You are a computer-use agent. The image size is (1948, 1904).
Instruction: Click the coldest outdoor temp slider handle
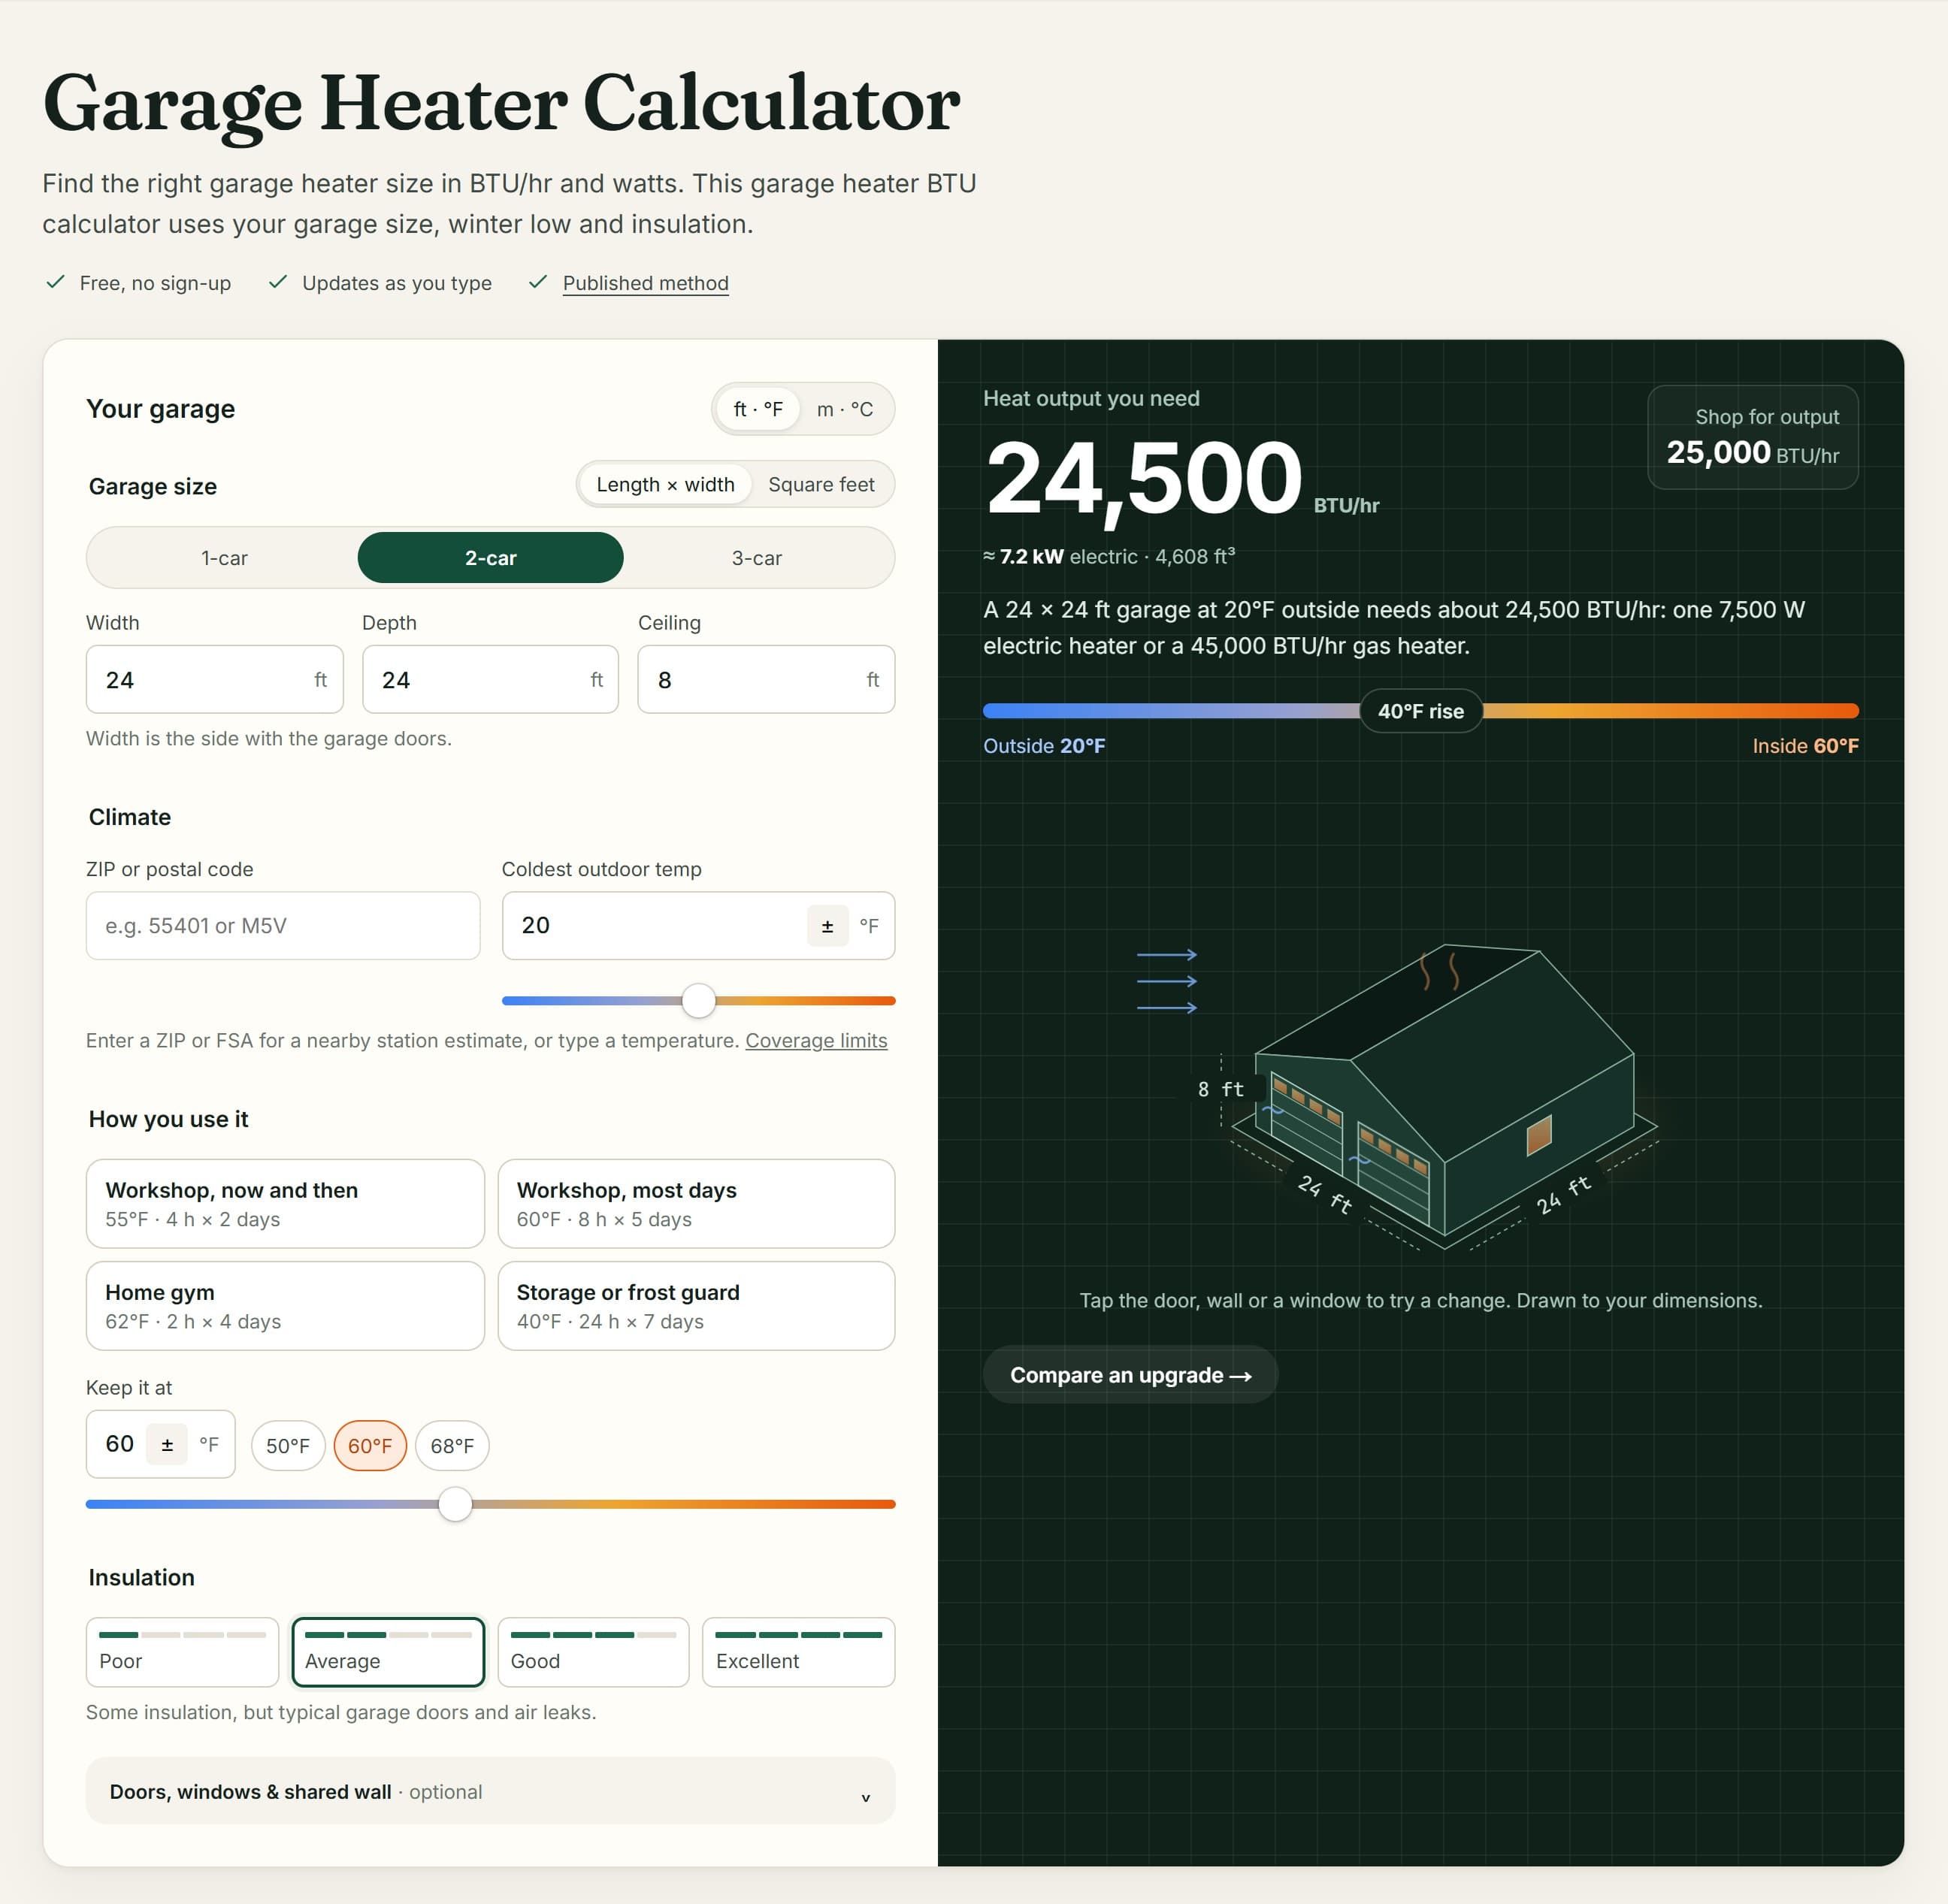click(x=699, y=1000)
